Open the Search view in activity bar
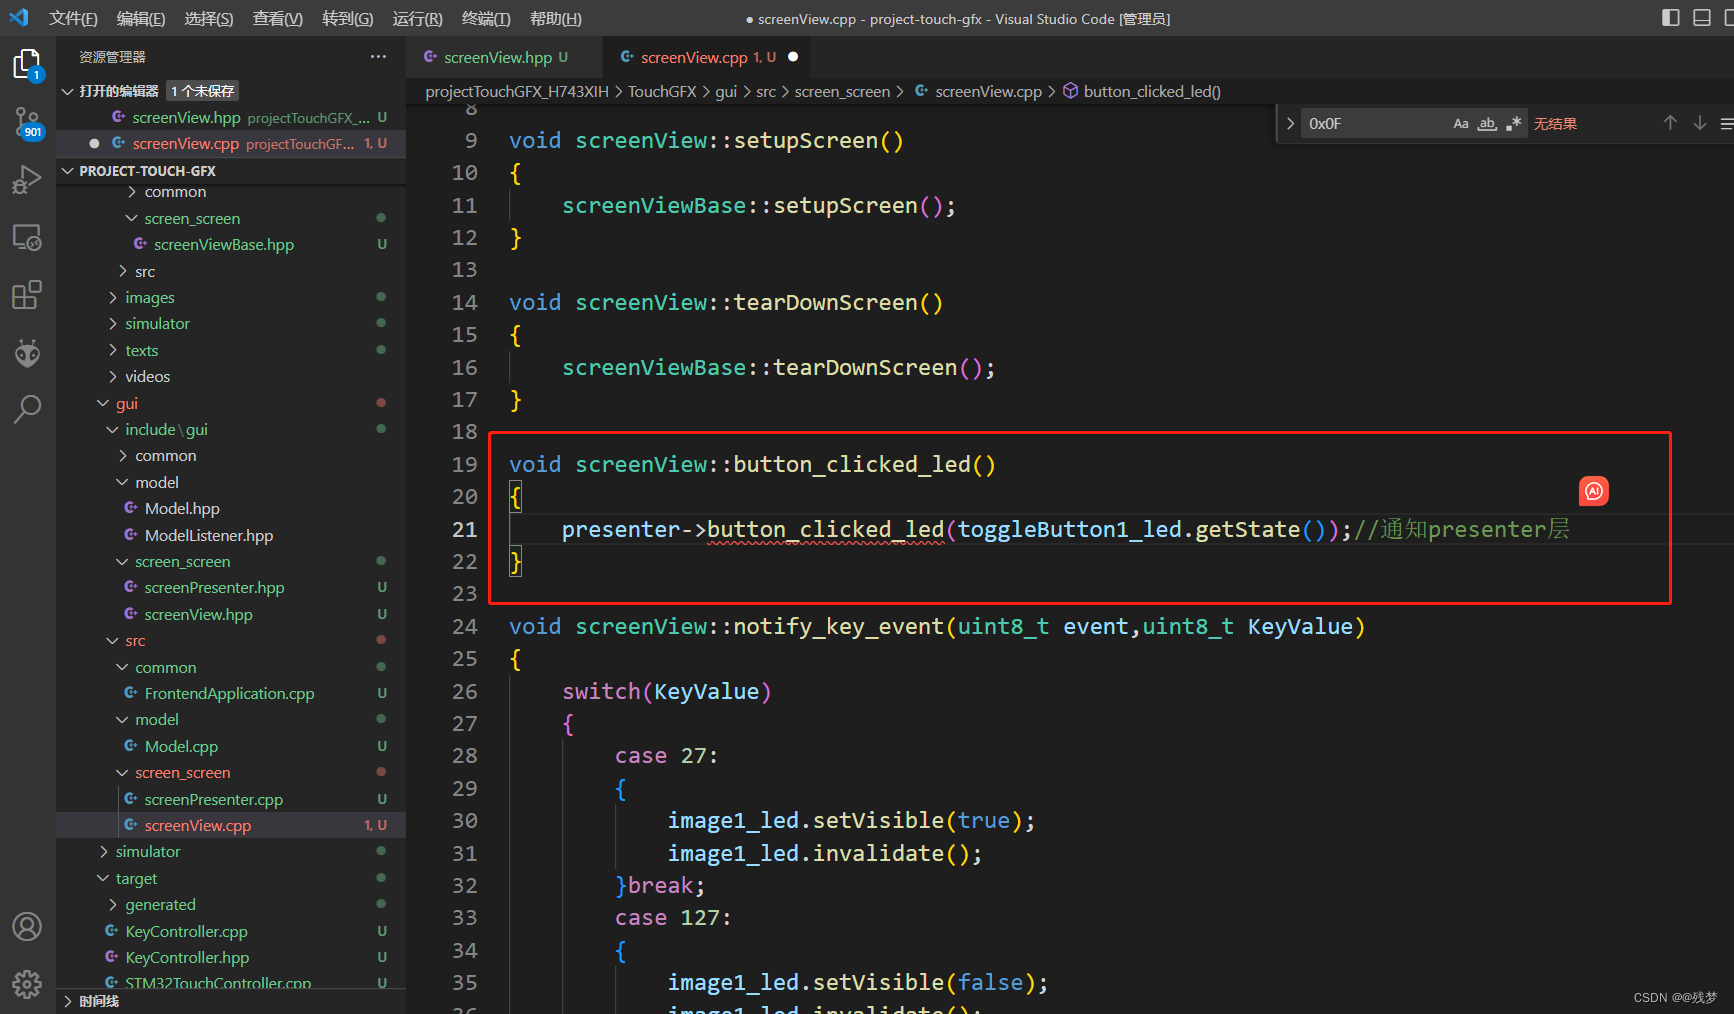 (27, 408)
